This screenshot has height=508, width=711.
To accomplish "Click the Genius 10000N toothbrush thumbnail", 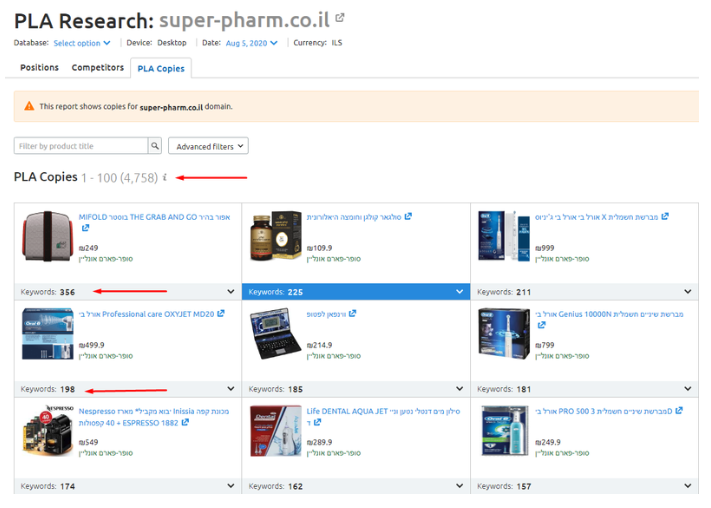I will pos(504,333).
